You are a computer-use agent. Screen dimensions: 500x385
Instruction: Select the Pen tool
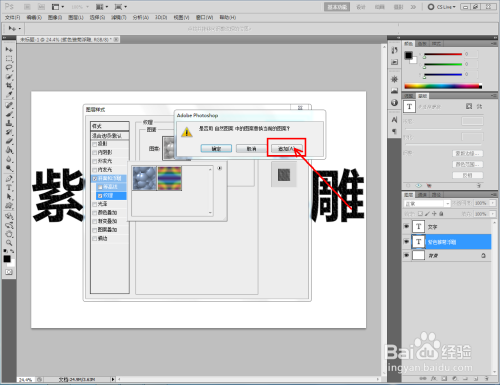(x=9, y=178)
